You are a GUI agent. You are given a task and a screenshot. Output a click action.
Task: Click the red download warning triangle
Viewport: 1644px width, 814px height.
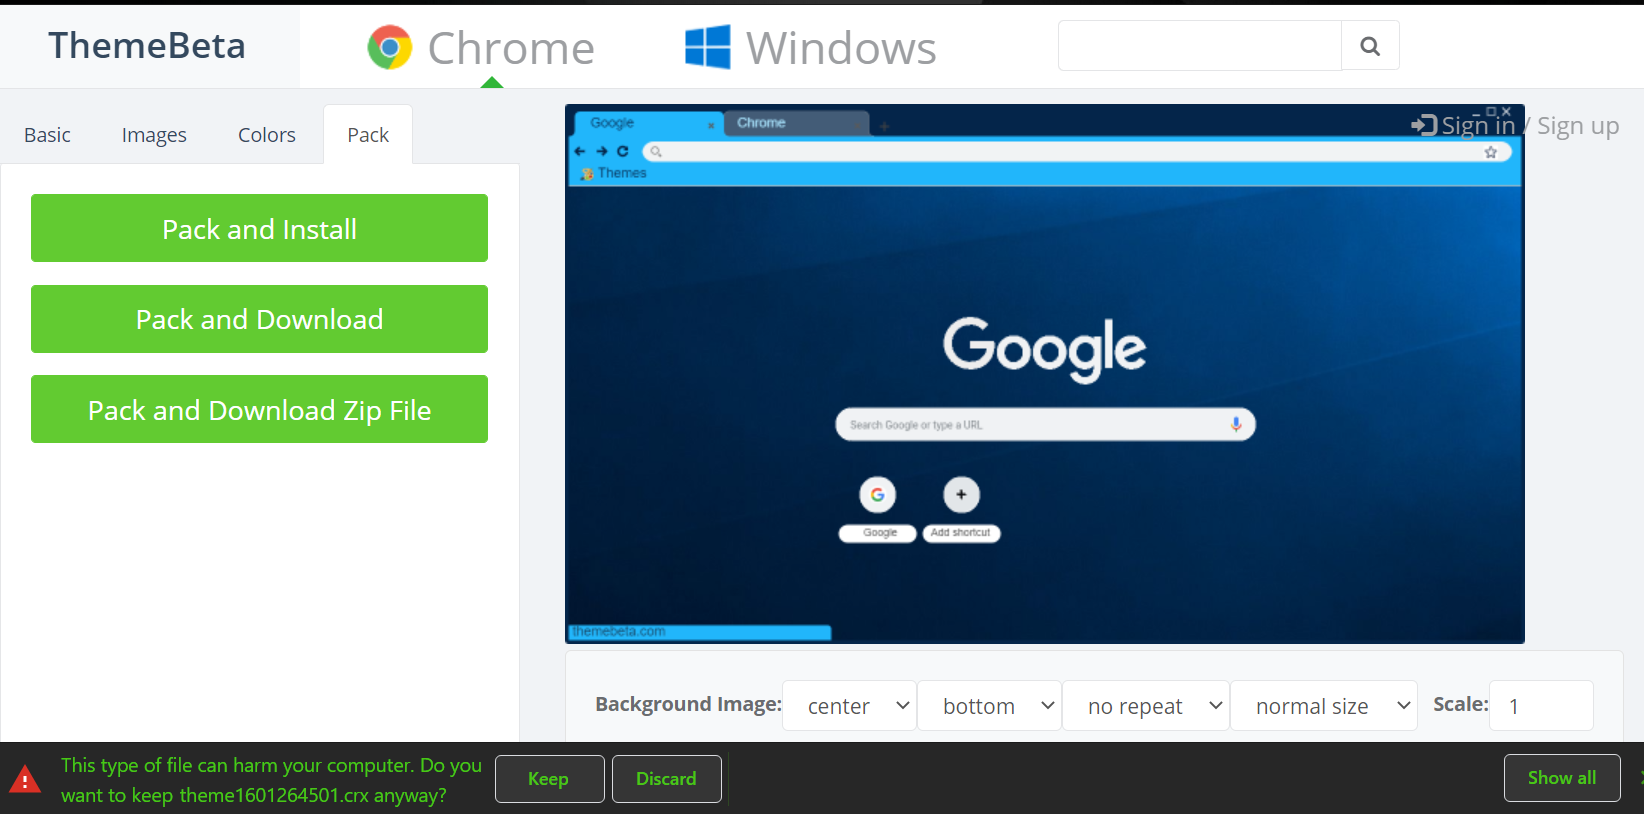click(25, 779)
